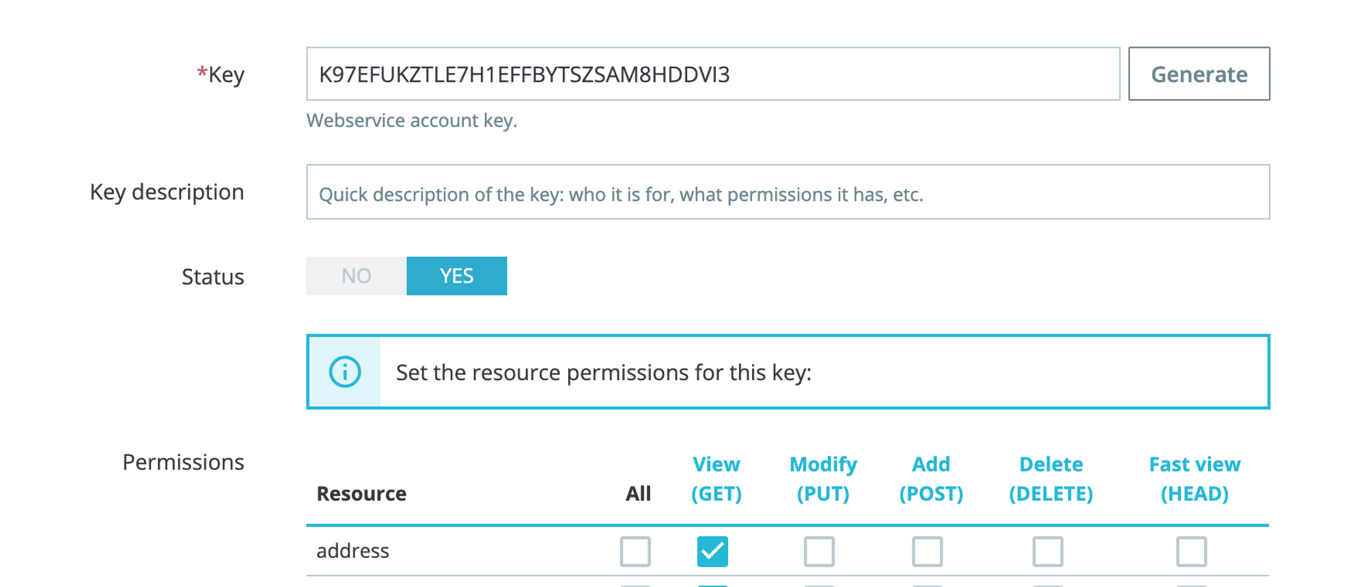Set Status to YES
The image size is (1366, 587).
point(457,276)
